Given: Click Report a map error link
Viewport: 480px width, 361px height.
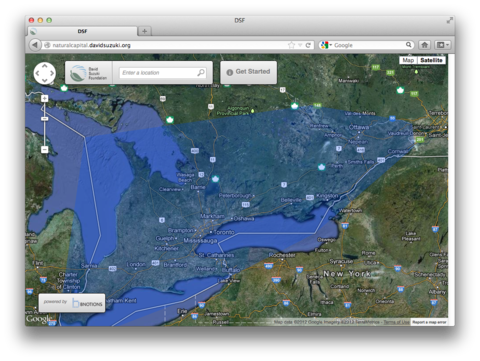Looking at the screenshot, I should (429, 322).
